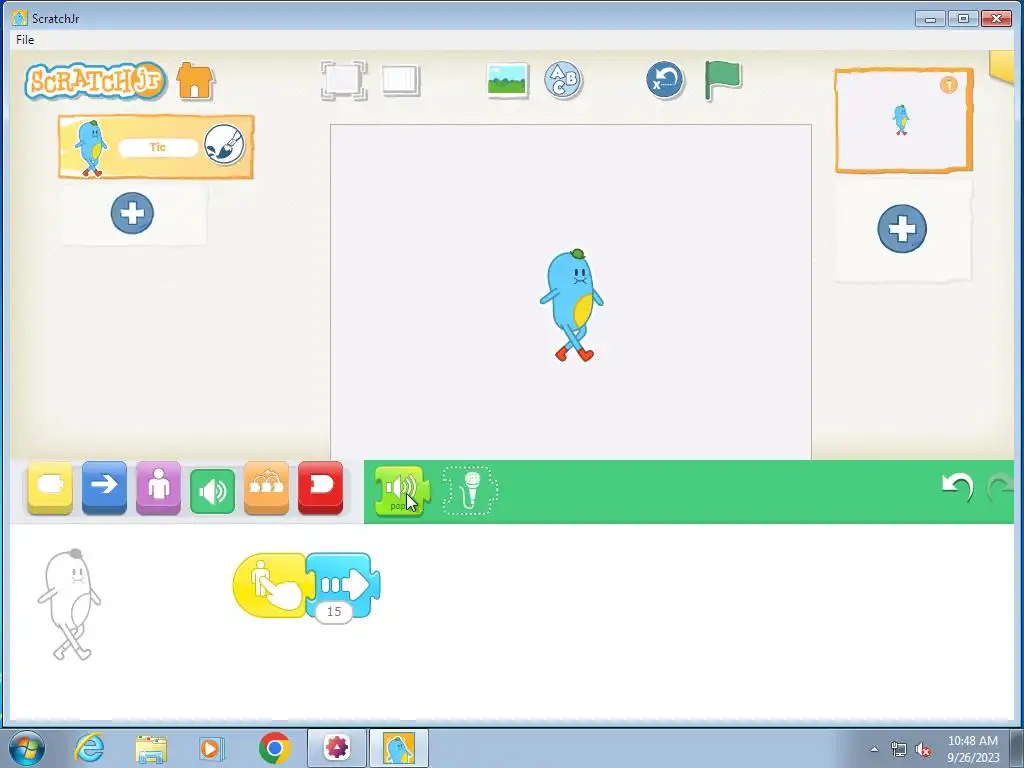Reset characters to starting positions

pyautogui.click(x=665, y=80)
